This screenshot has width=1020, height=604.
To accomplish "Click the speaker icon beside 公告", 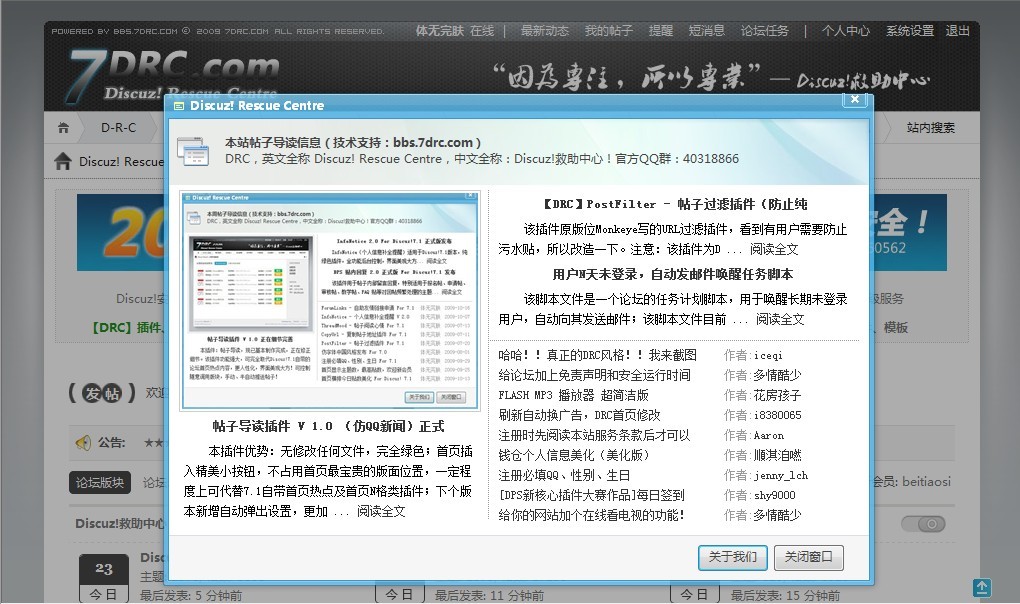I will 83,443.
